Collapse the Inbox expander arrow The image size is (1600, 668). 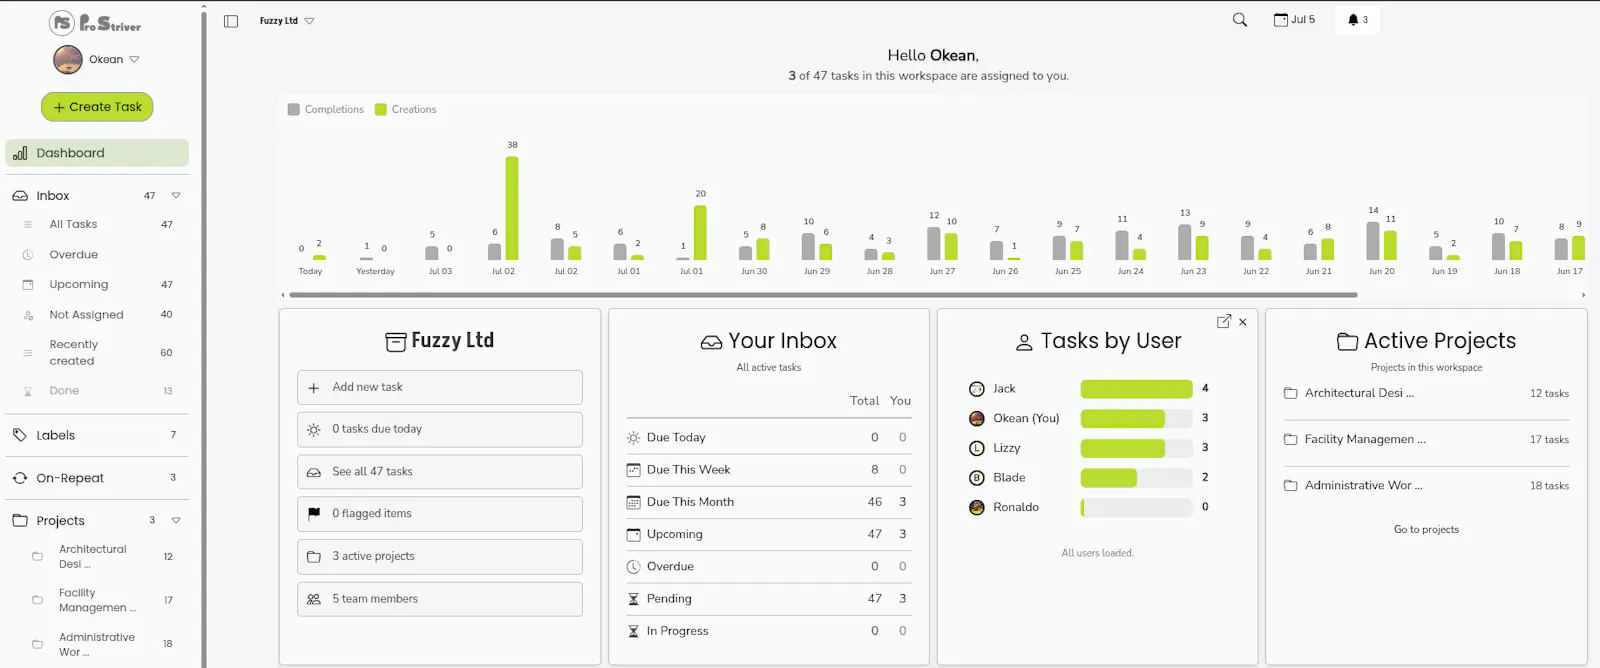(x=176, y=196)
